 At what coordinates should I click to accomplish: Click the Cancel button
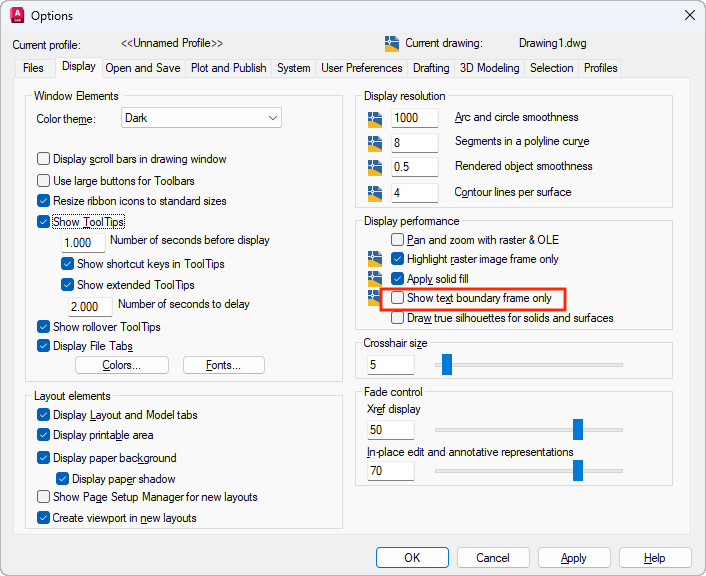coord(493,558)
